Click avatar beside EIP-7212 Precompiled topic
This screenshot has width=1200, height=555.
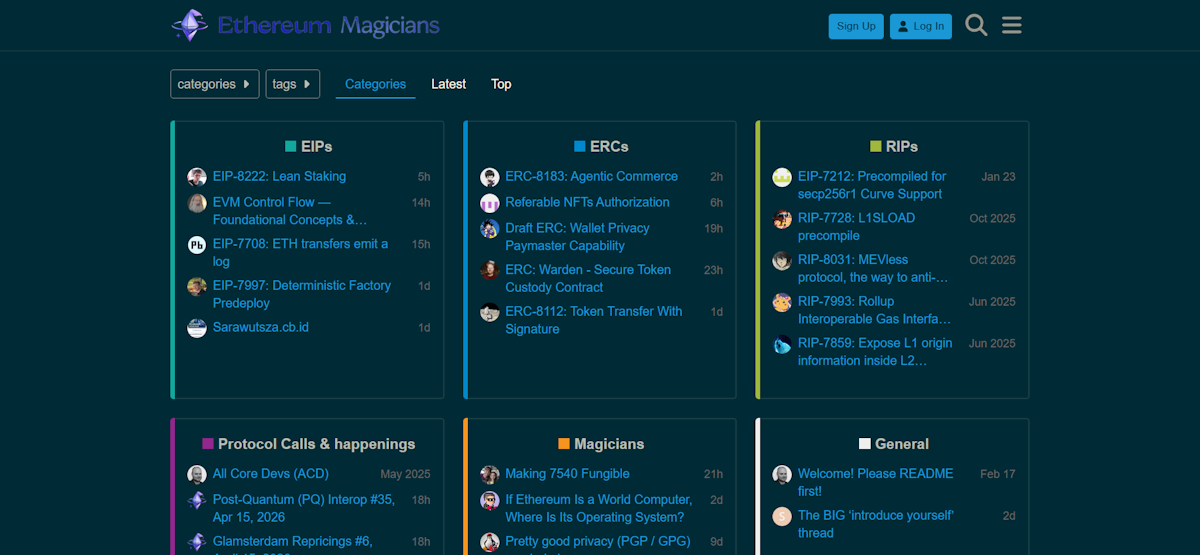(782, 177)
